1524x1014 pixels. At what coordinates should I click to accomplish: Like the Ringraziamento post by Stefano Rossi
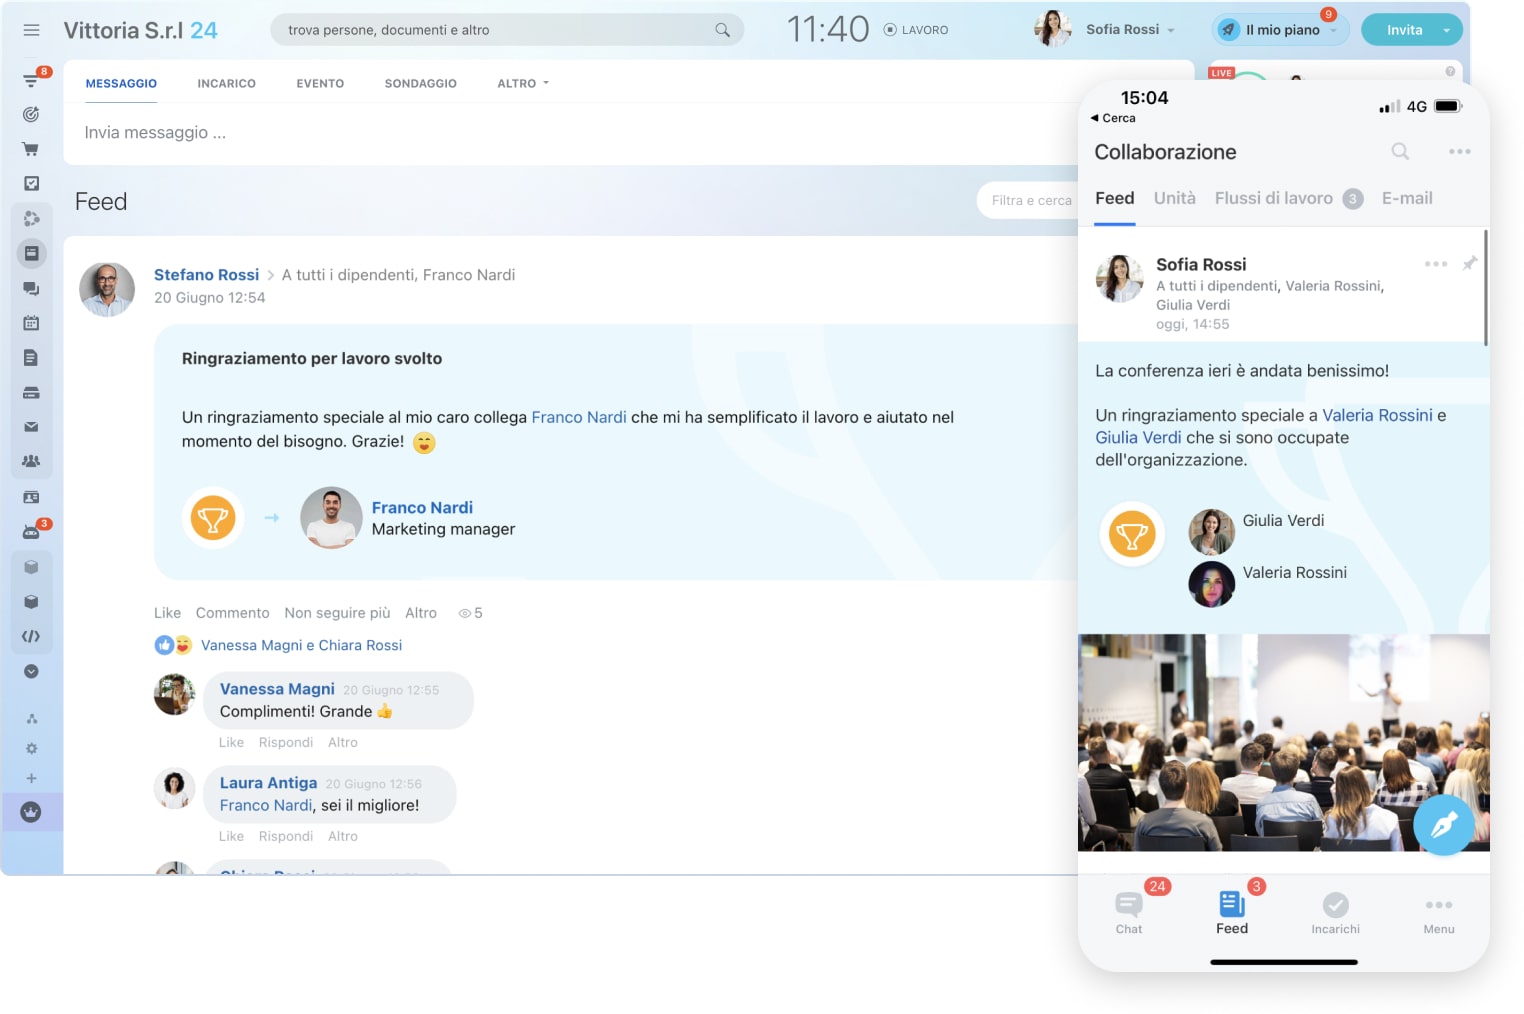click(167, 613)
